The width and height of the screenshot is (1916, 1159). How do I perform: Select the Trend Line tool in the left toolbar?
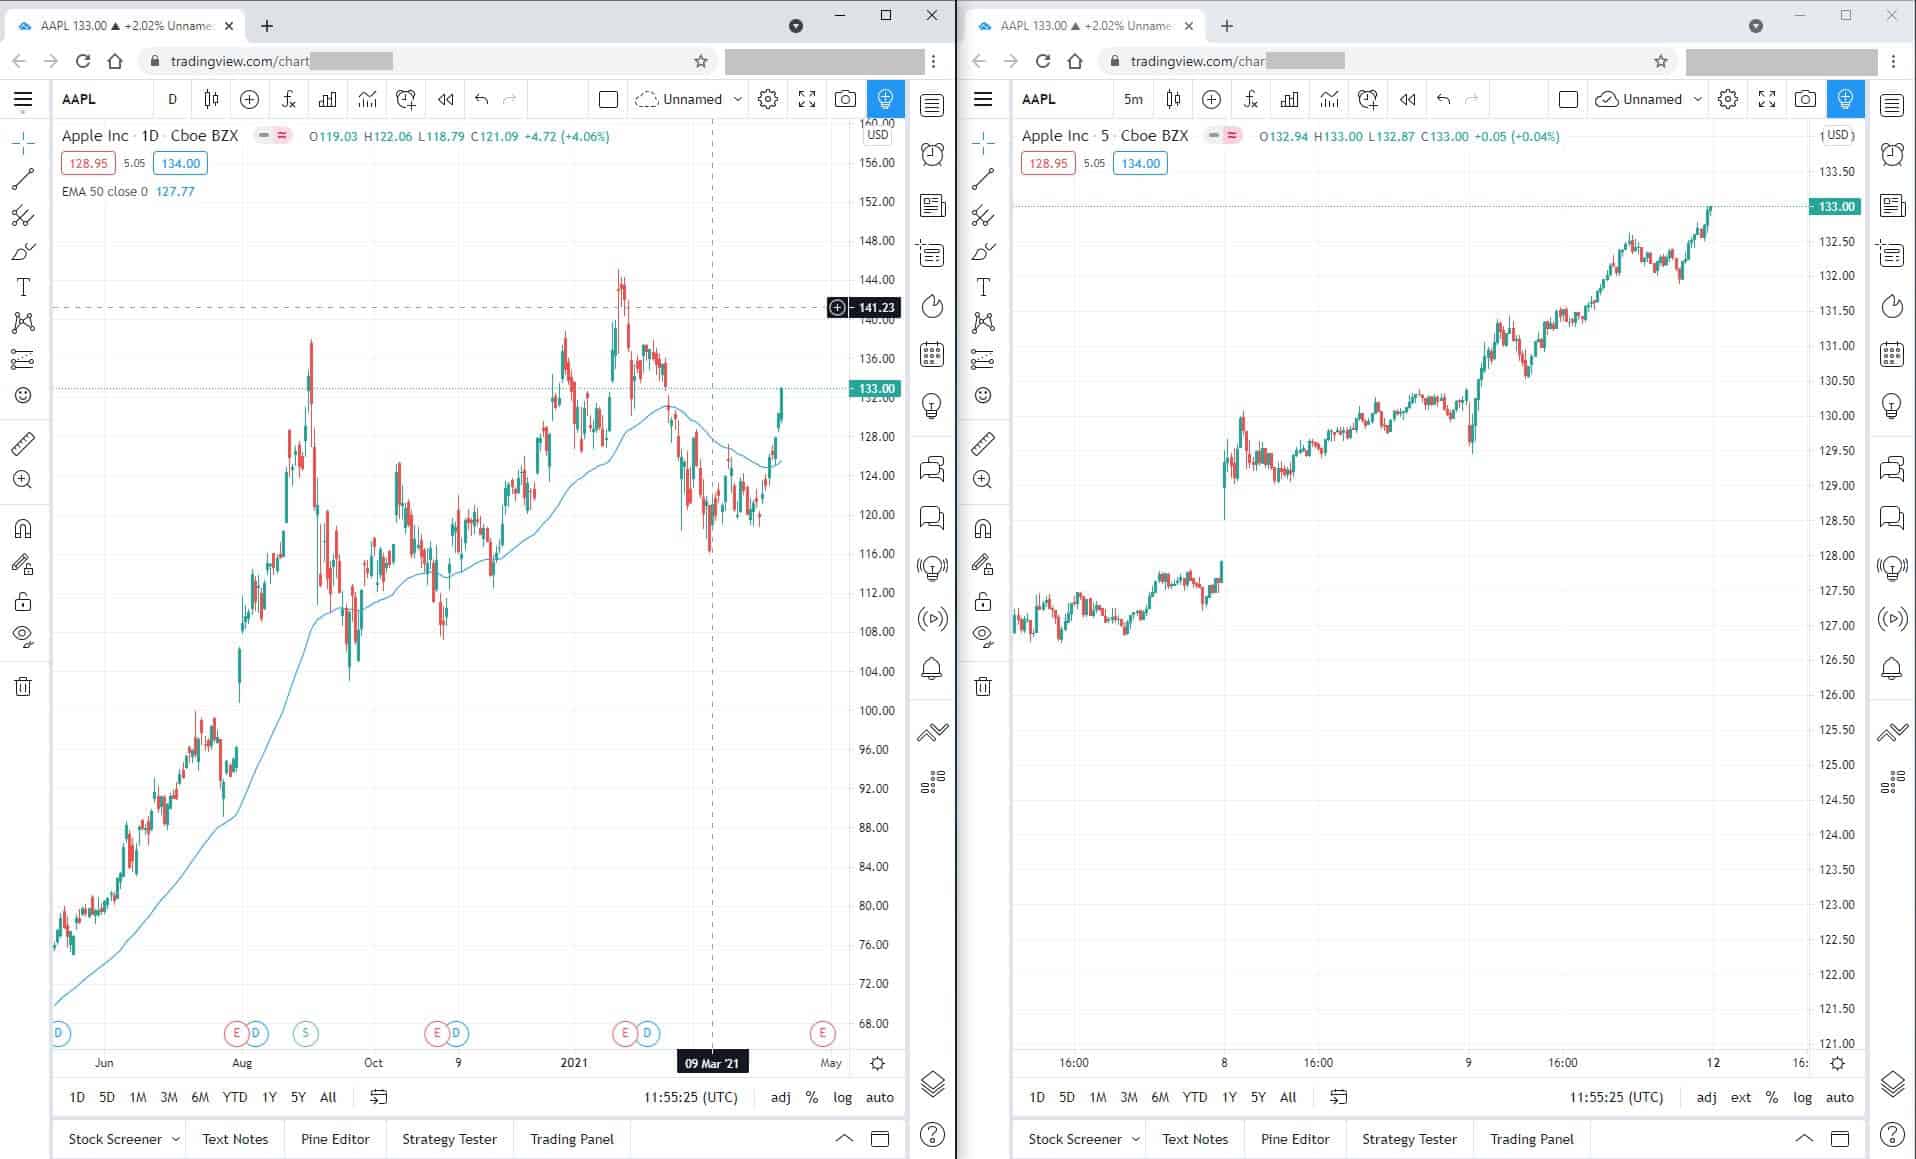click(22, 181)
